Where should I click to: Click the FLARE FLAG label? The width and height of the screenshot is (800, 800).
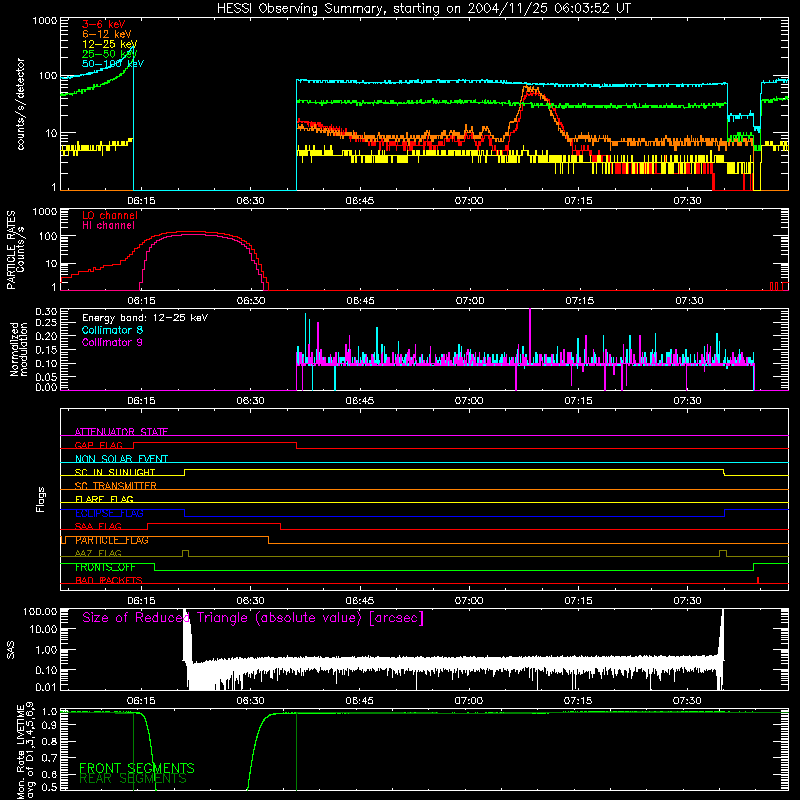(104, 499)
